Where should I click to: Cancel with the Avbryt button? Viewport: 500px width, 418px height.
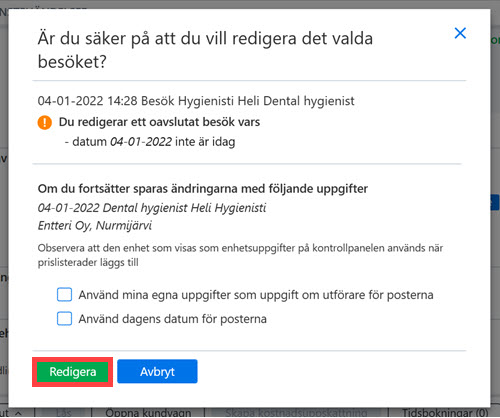pyautogui.click(x=157, y=371)
